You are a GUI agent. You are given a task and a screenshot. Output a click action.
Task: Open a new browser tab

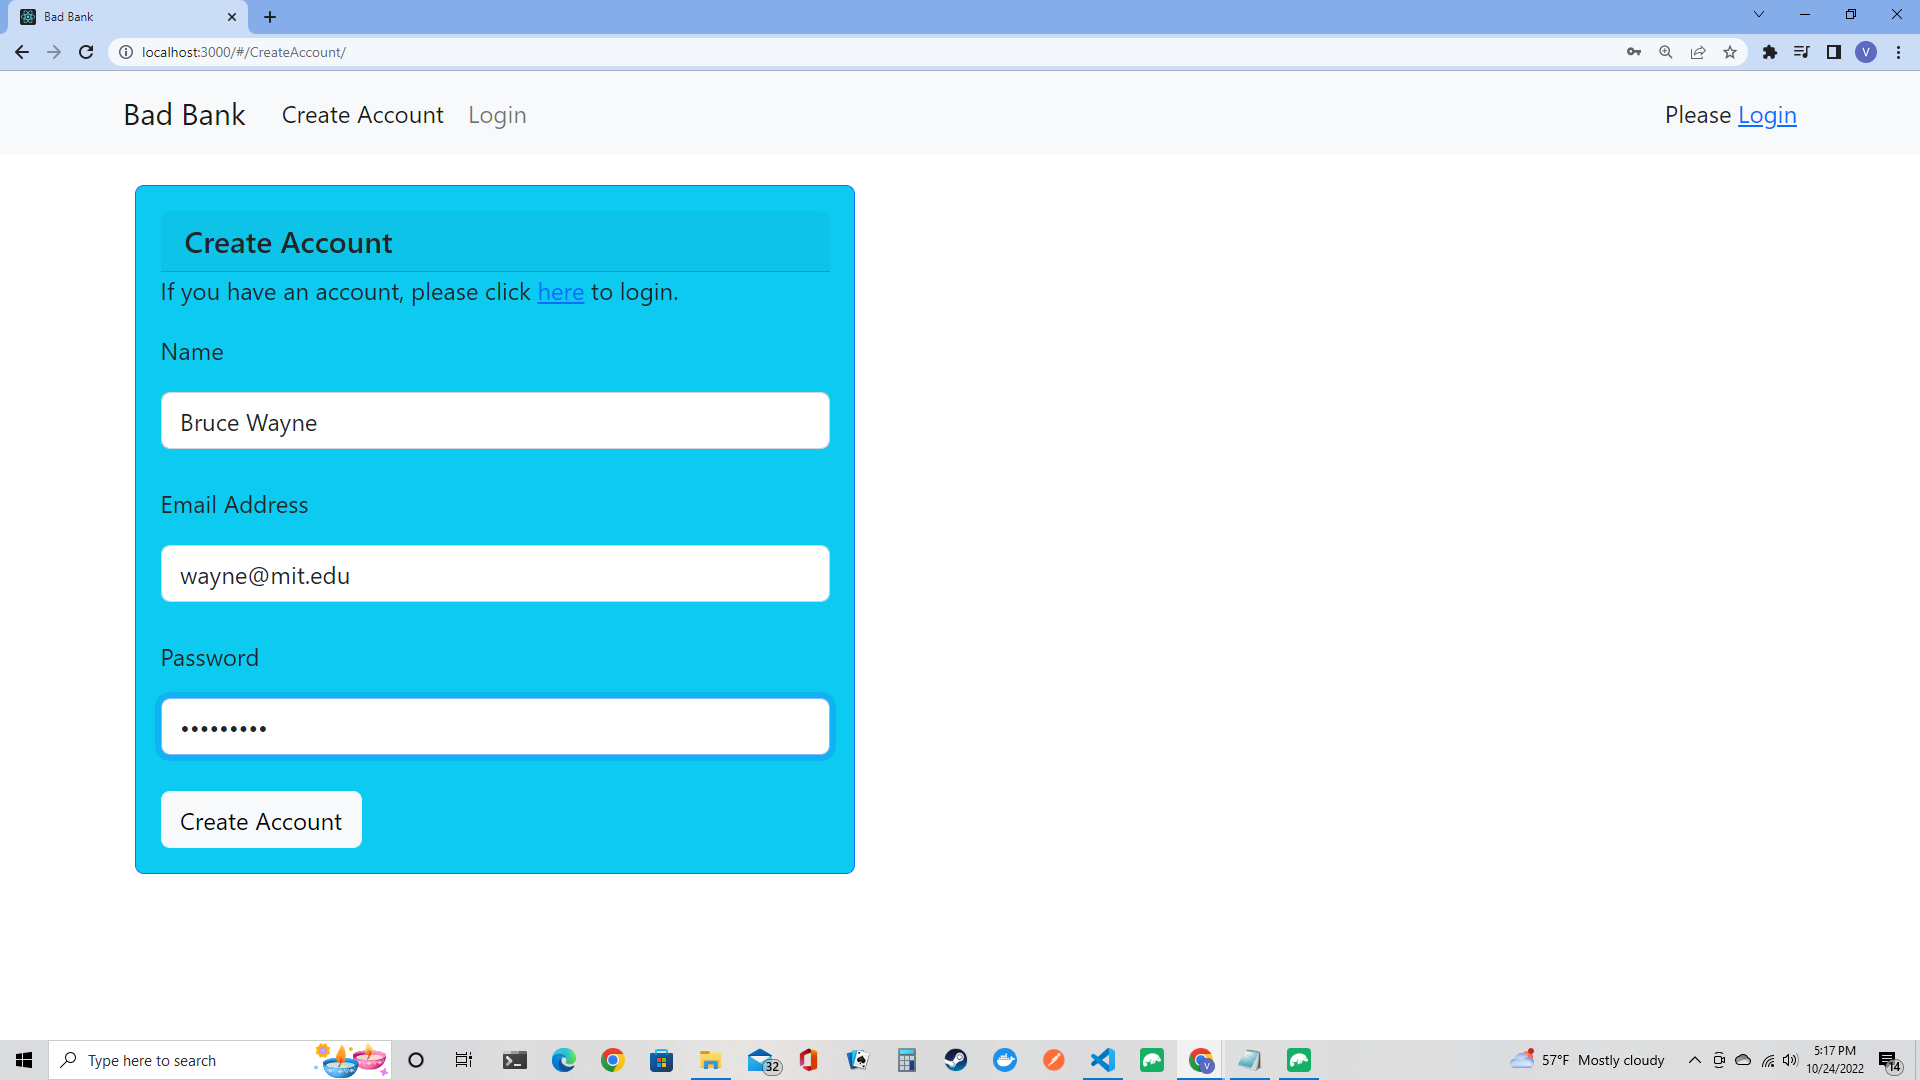[270, 17]
